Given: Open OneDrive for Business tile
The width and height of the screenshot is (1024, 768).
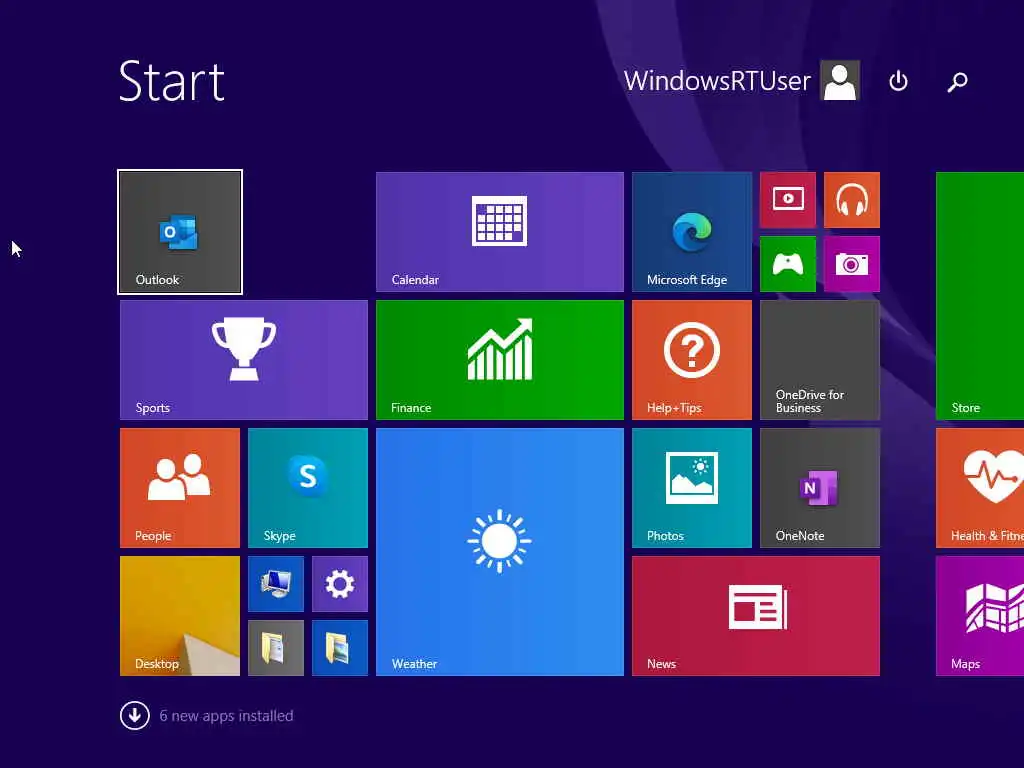Looking at the screenshot, I should [x=820, y=360].
